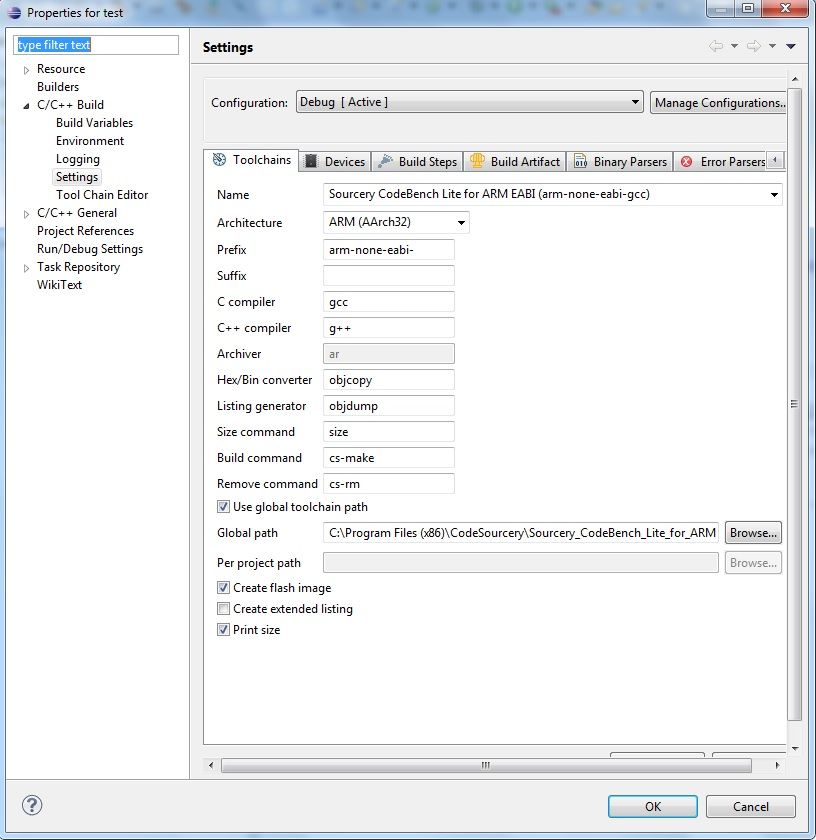Click the type filter text field
816x840 pixels.
96,44
